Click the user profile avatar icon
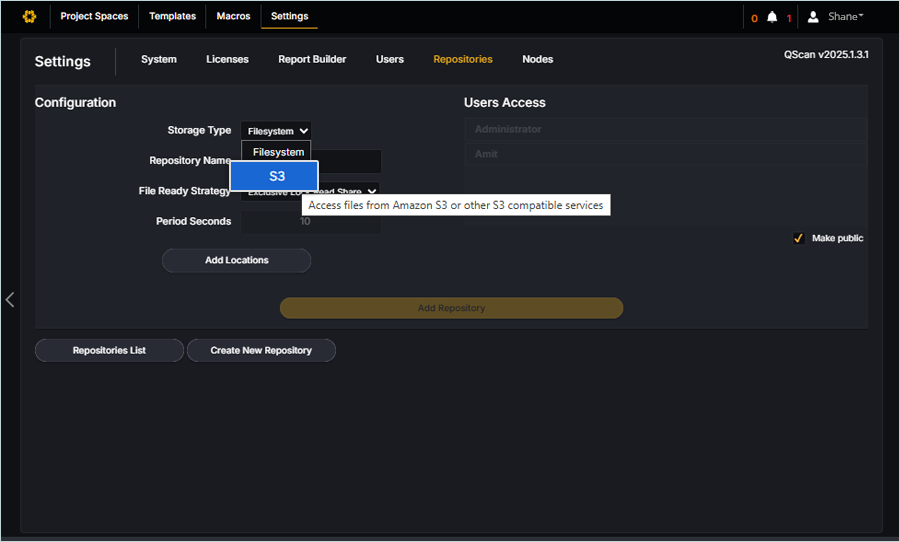 coord(814,17)
